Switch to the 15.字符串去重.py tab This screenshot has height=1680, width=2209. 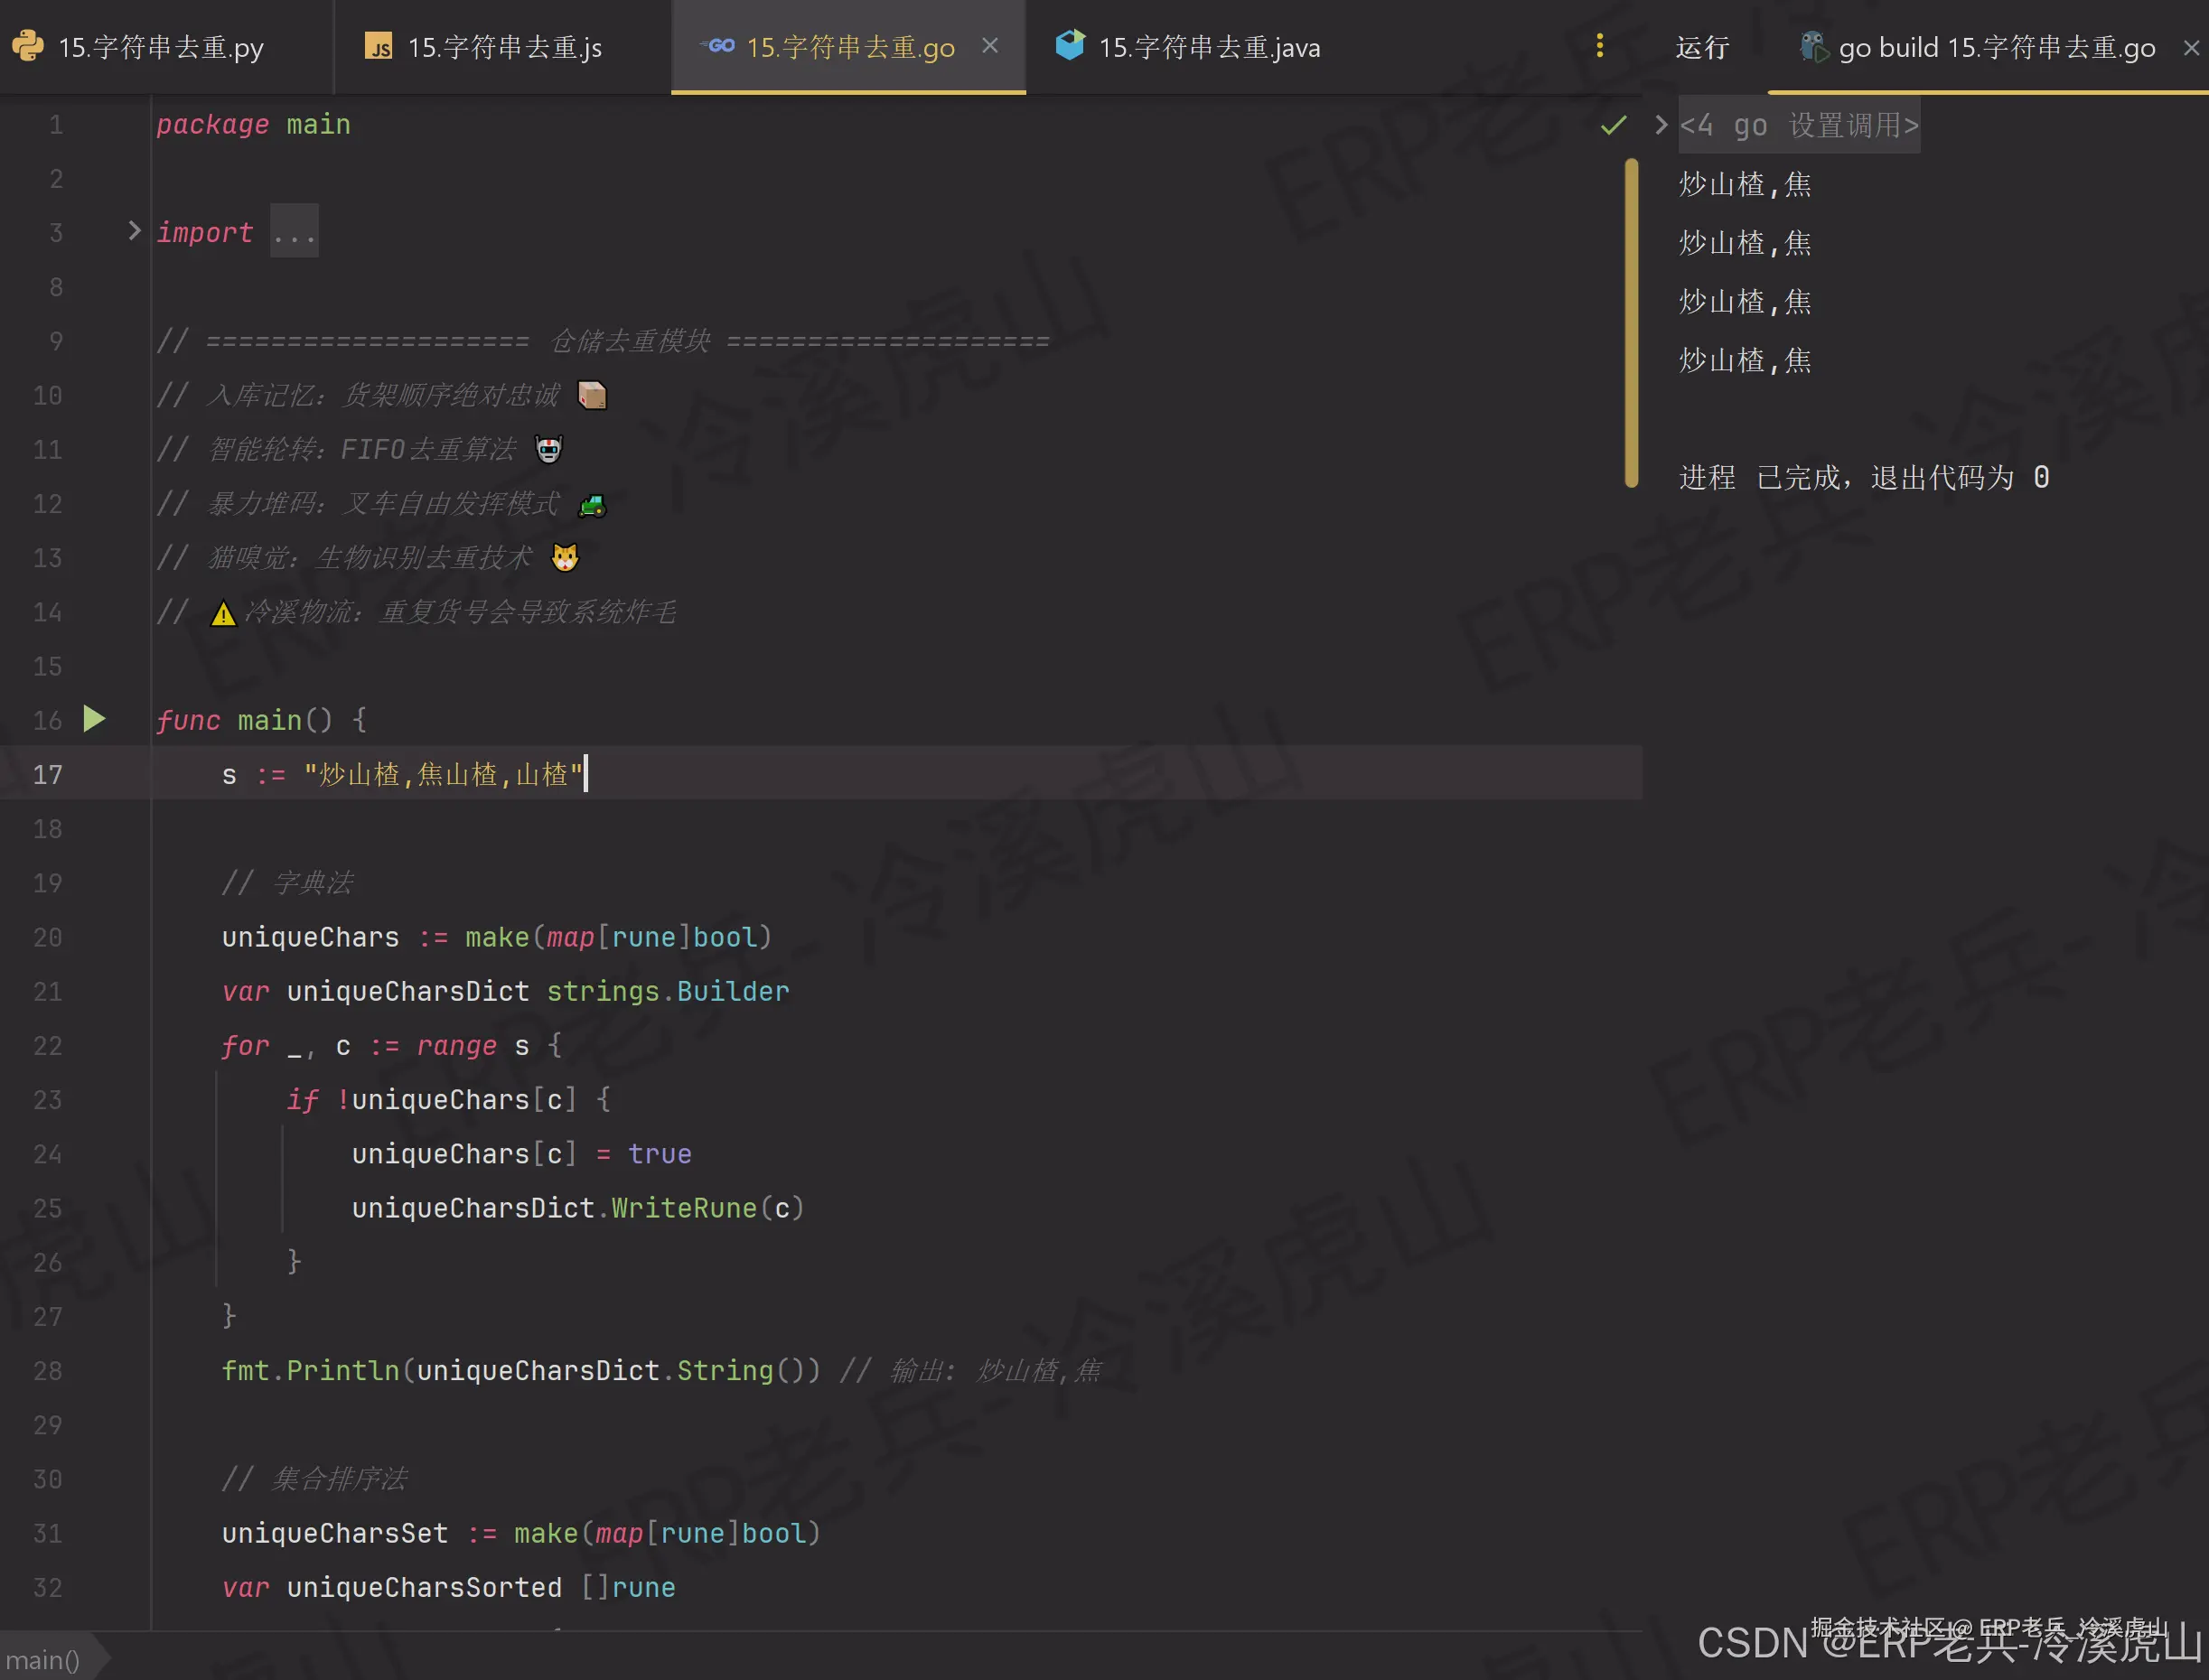[160, 46]
